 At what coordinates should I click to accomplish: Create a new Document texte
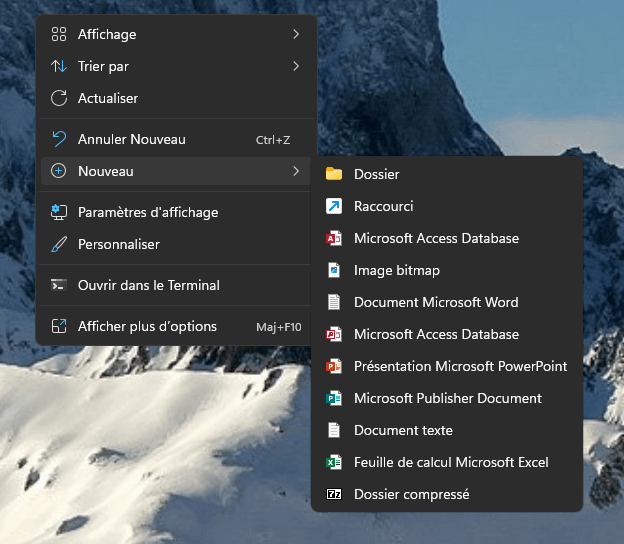[x=447, y=430]
